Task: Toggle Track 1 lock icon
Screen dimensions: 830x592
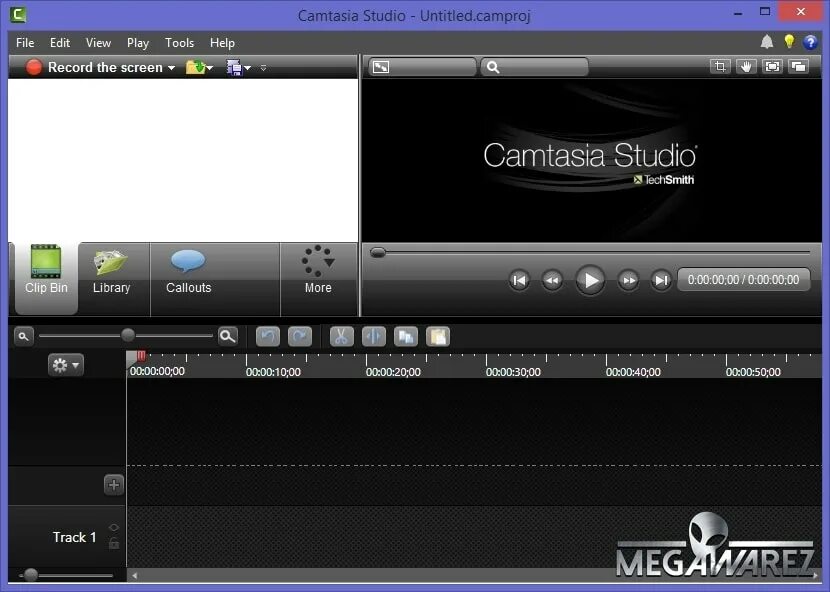Action: 114,543
